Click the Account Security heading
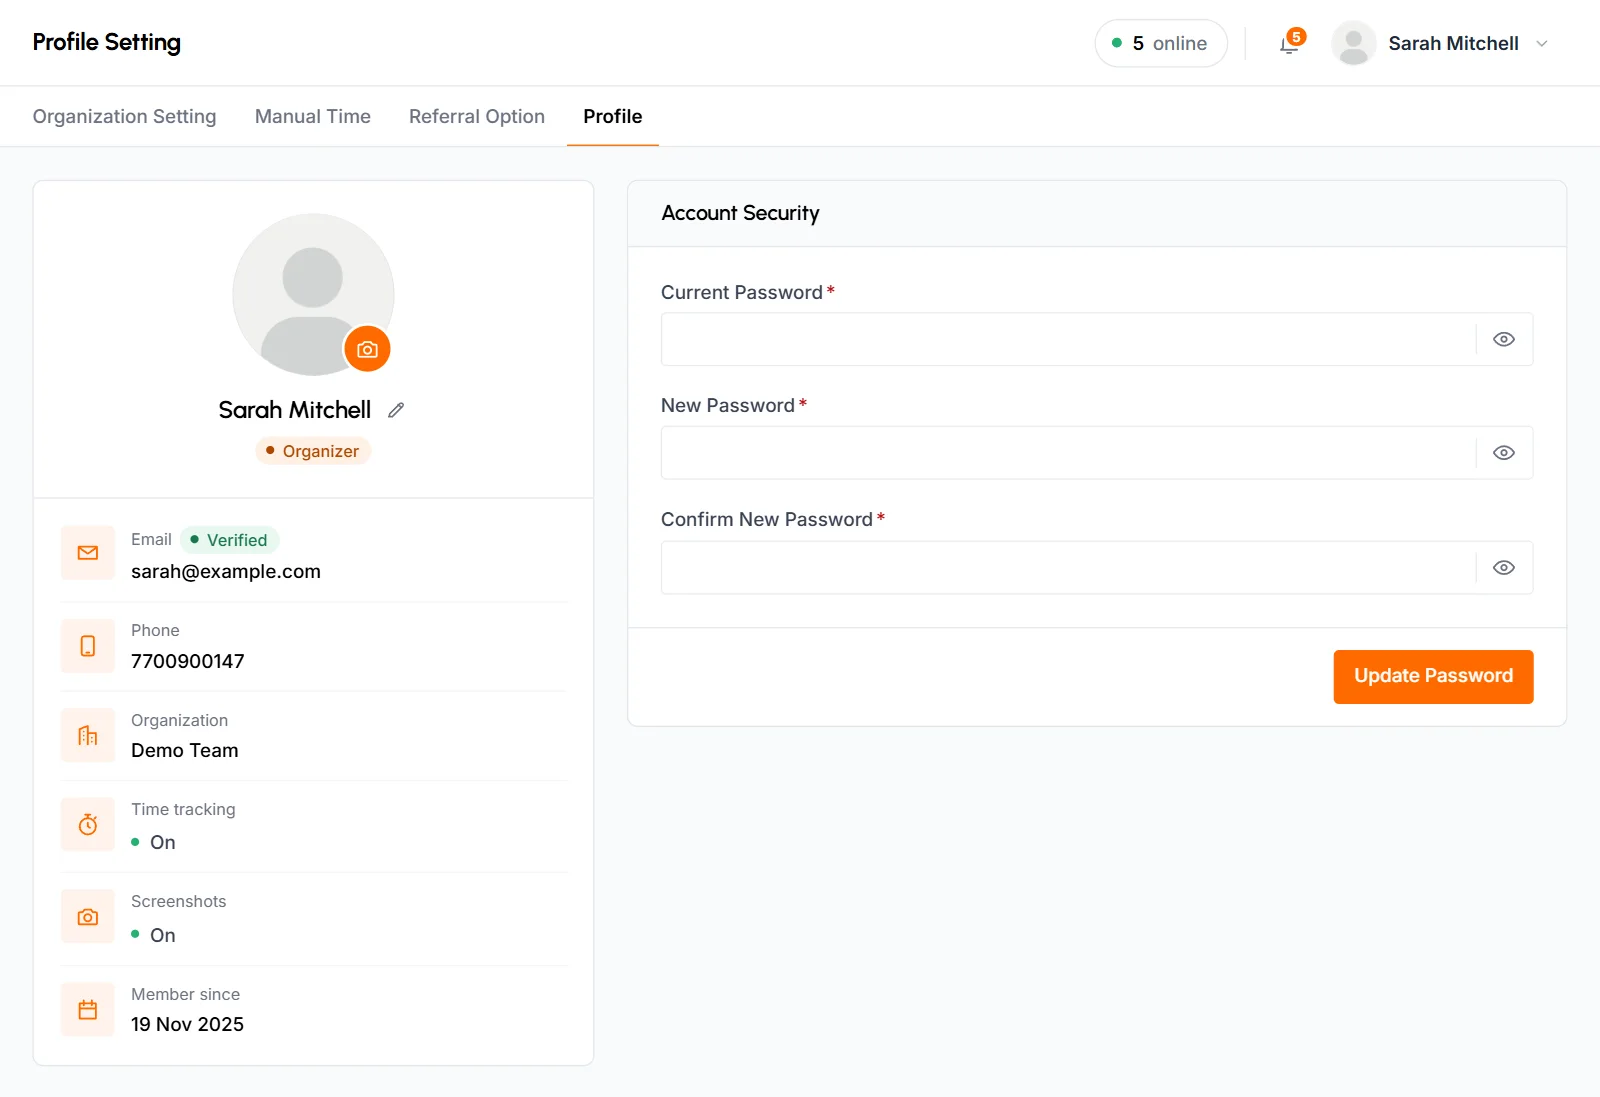The width and height of the screenshot is (1600, 1097). [x=741, y=213]
